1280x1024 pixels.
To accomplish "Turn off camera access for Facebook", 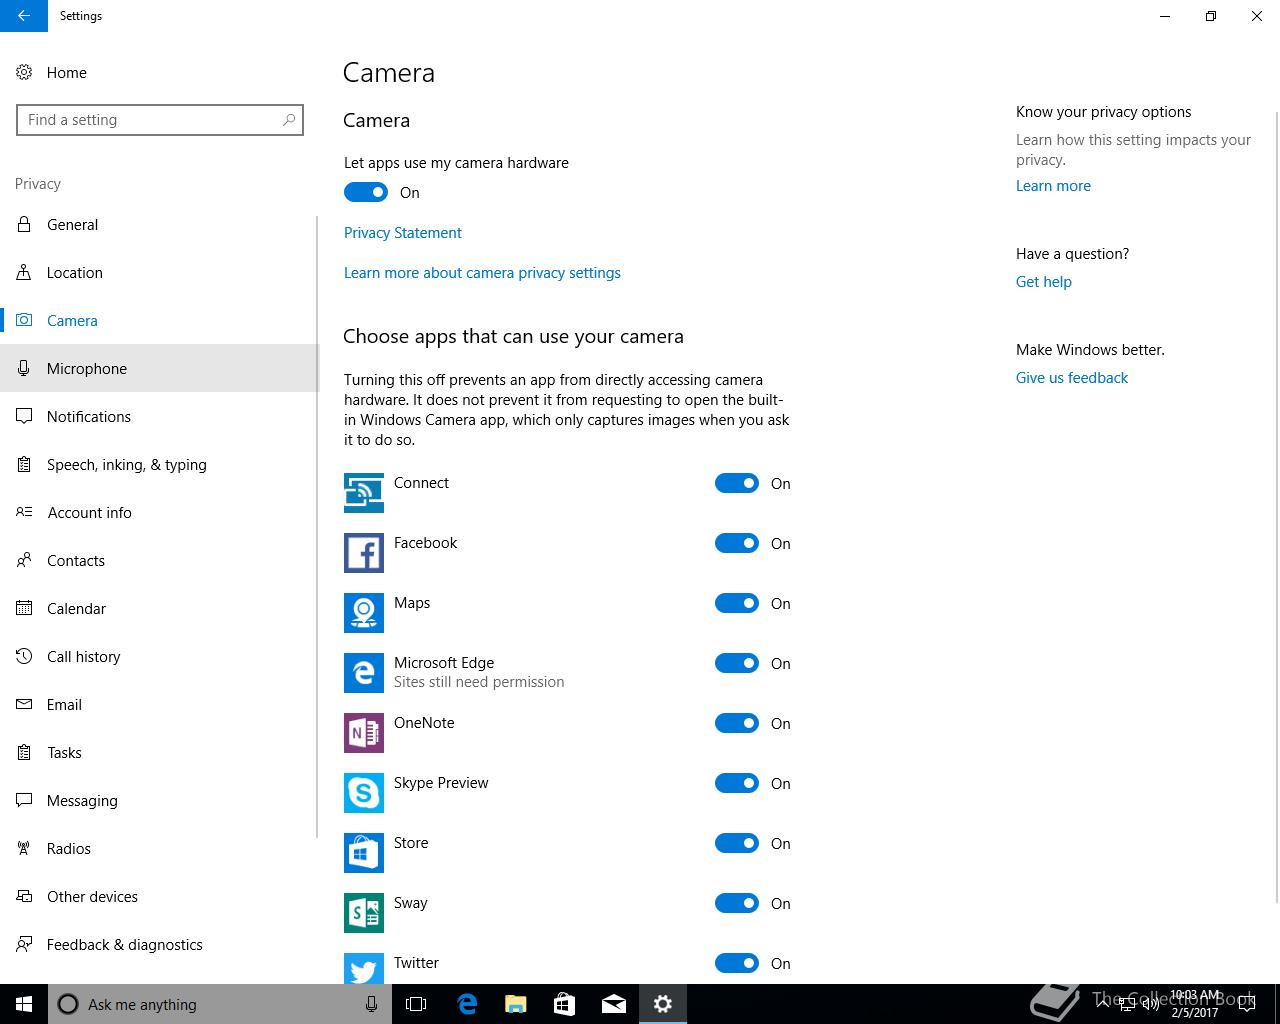I will tap(737, 543).
